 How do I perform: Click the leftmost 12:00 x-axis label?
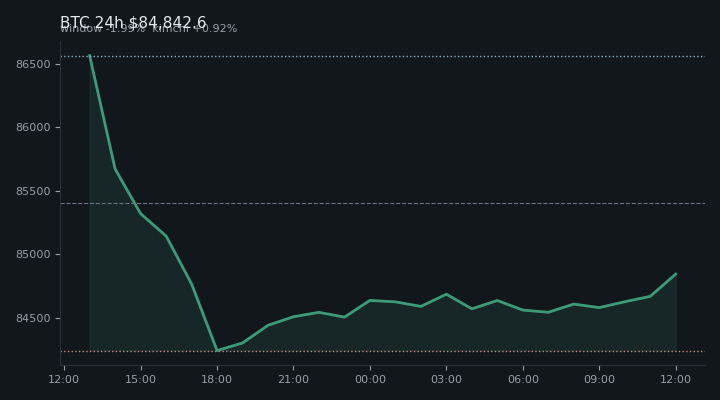64,379
